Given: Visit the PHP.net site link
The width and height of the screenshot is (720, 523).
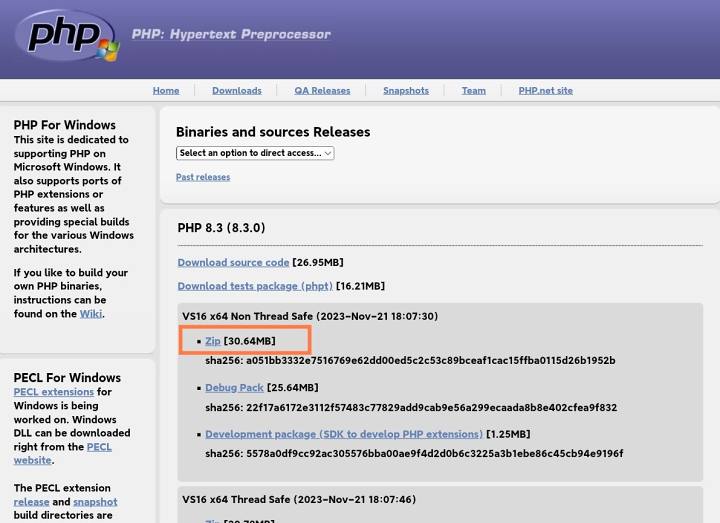Looking at the screenshot, I should point(545,90).
